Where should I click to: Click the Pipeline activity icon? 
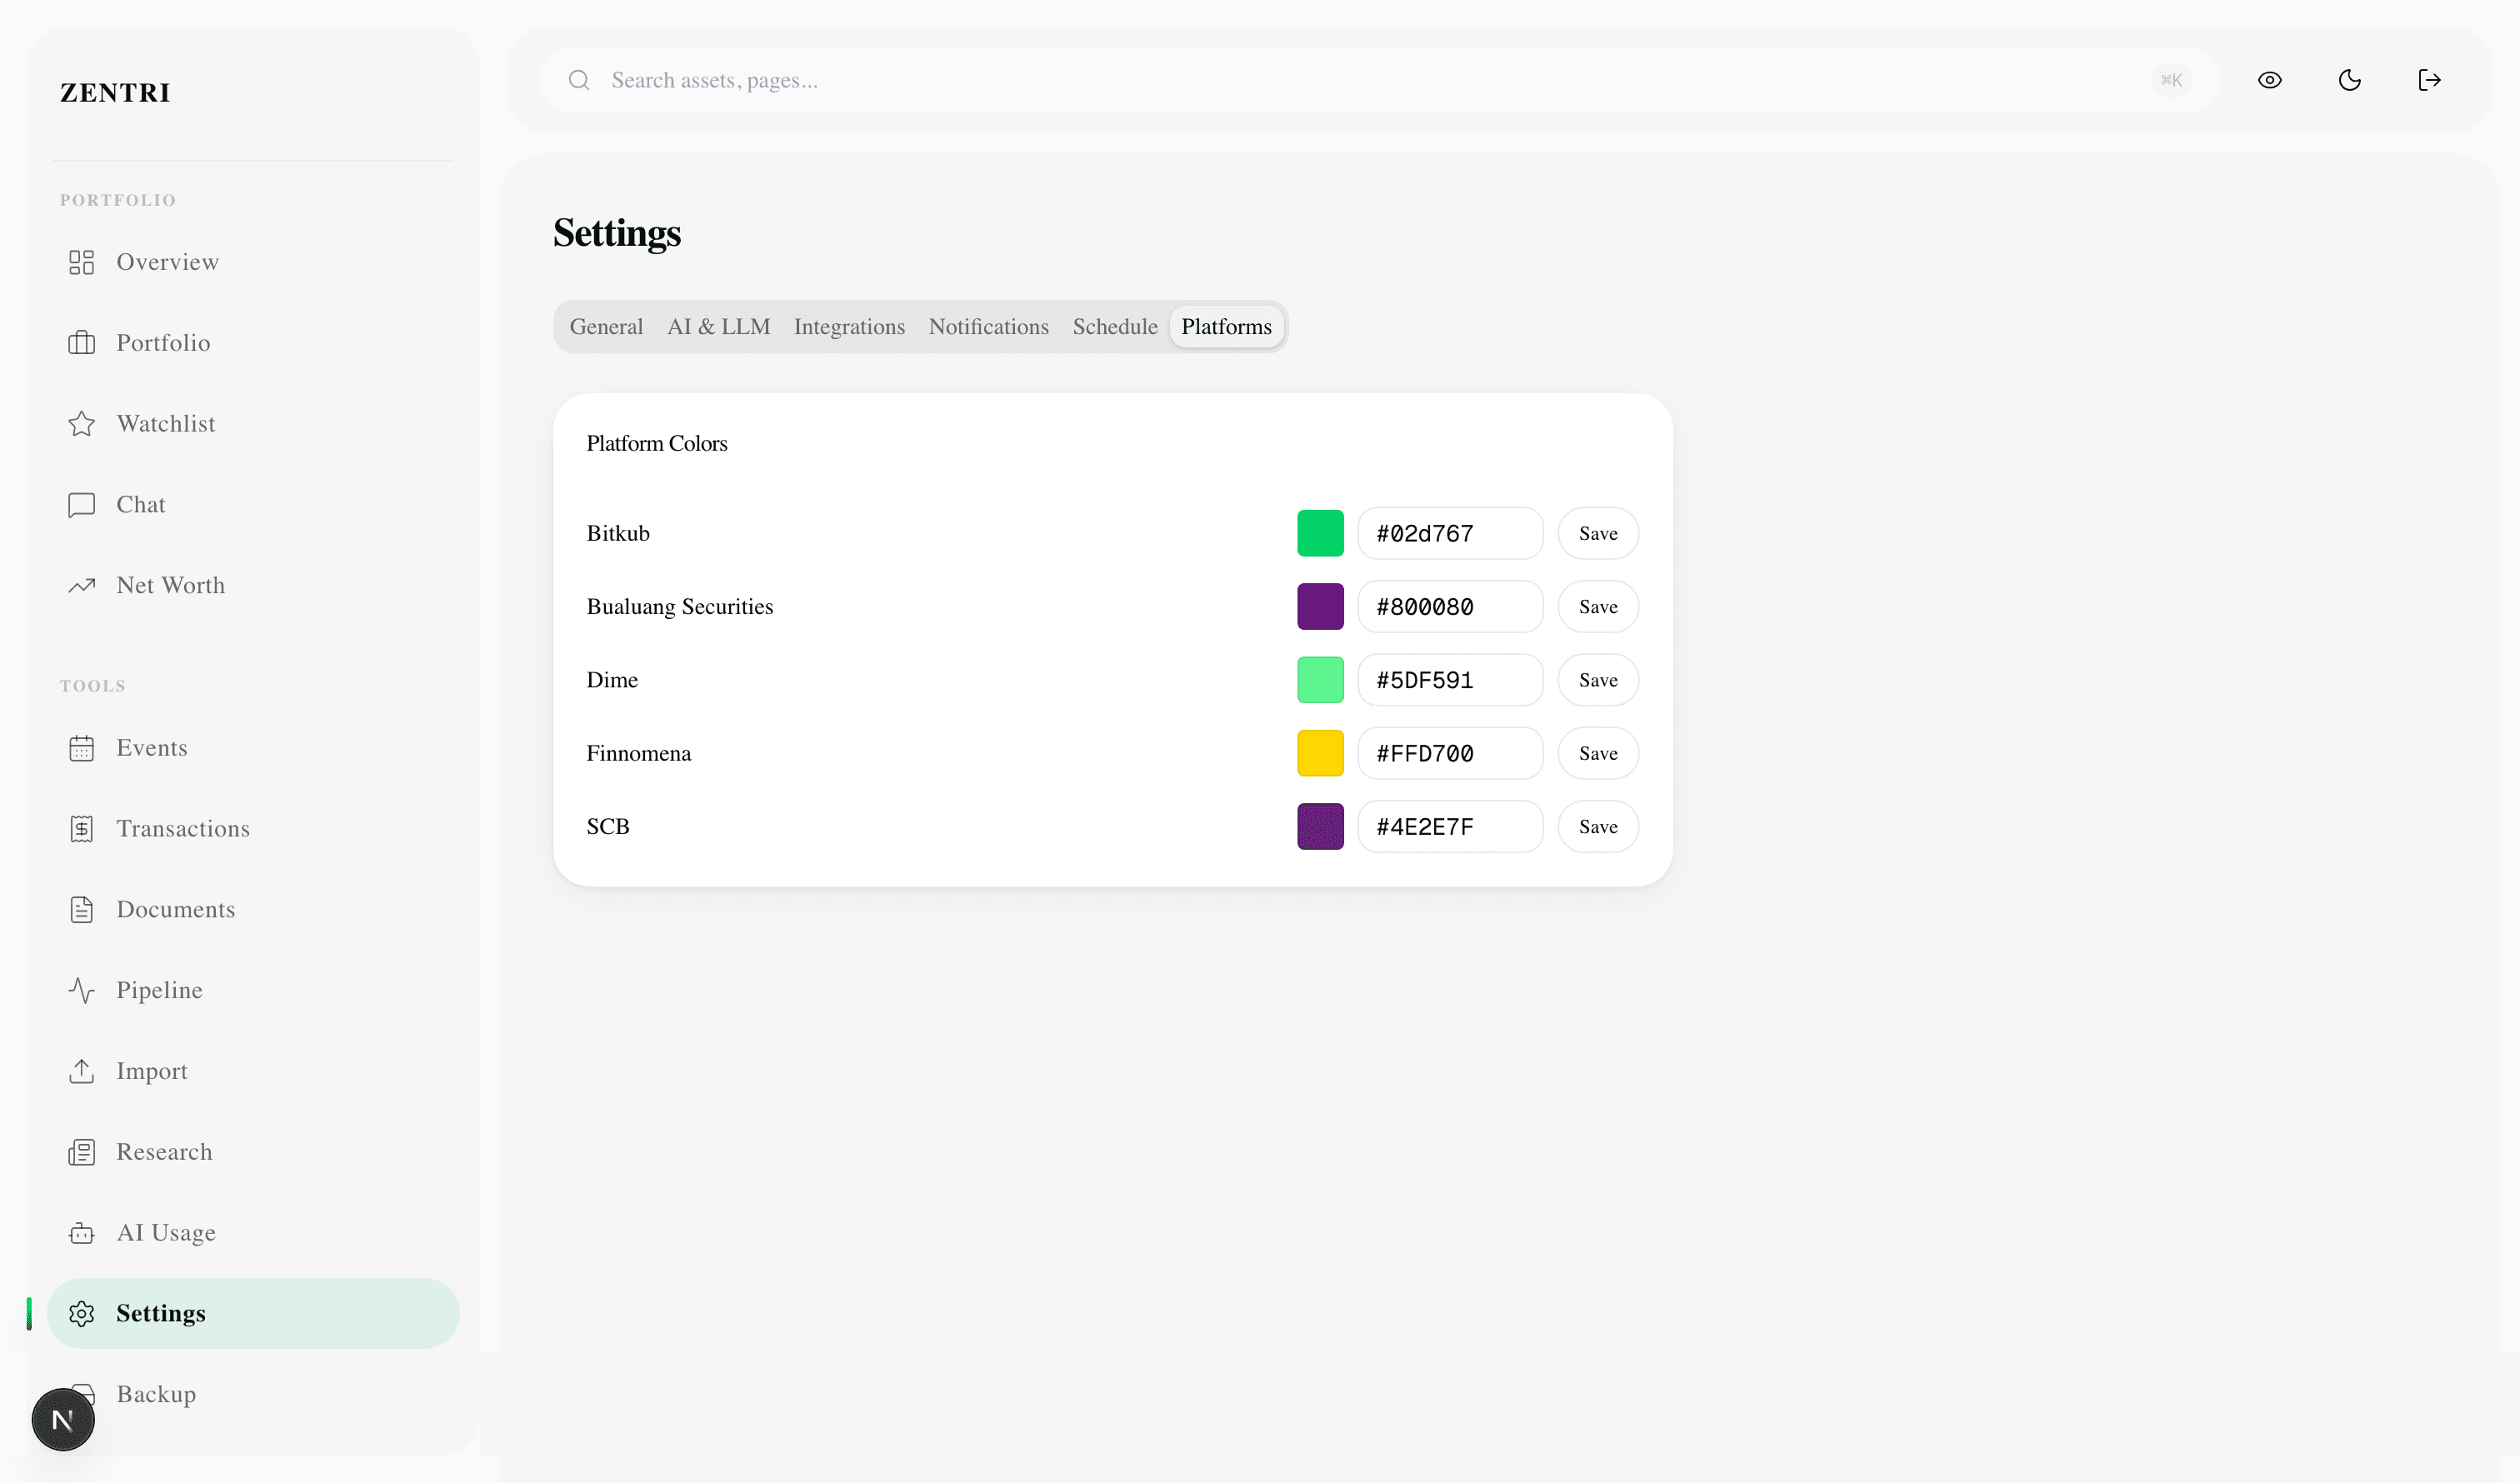[81, 991]
